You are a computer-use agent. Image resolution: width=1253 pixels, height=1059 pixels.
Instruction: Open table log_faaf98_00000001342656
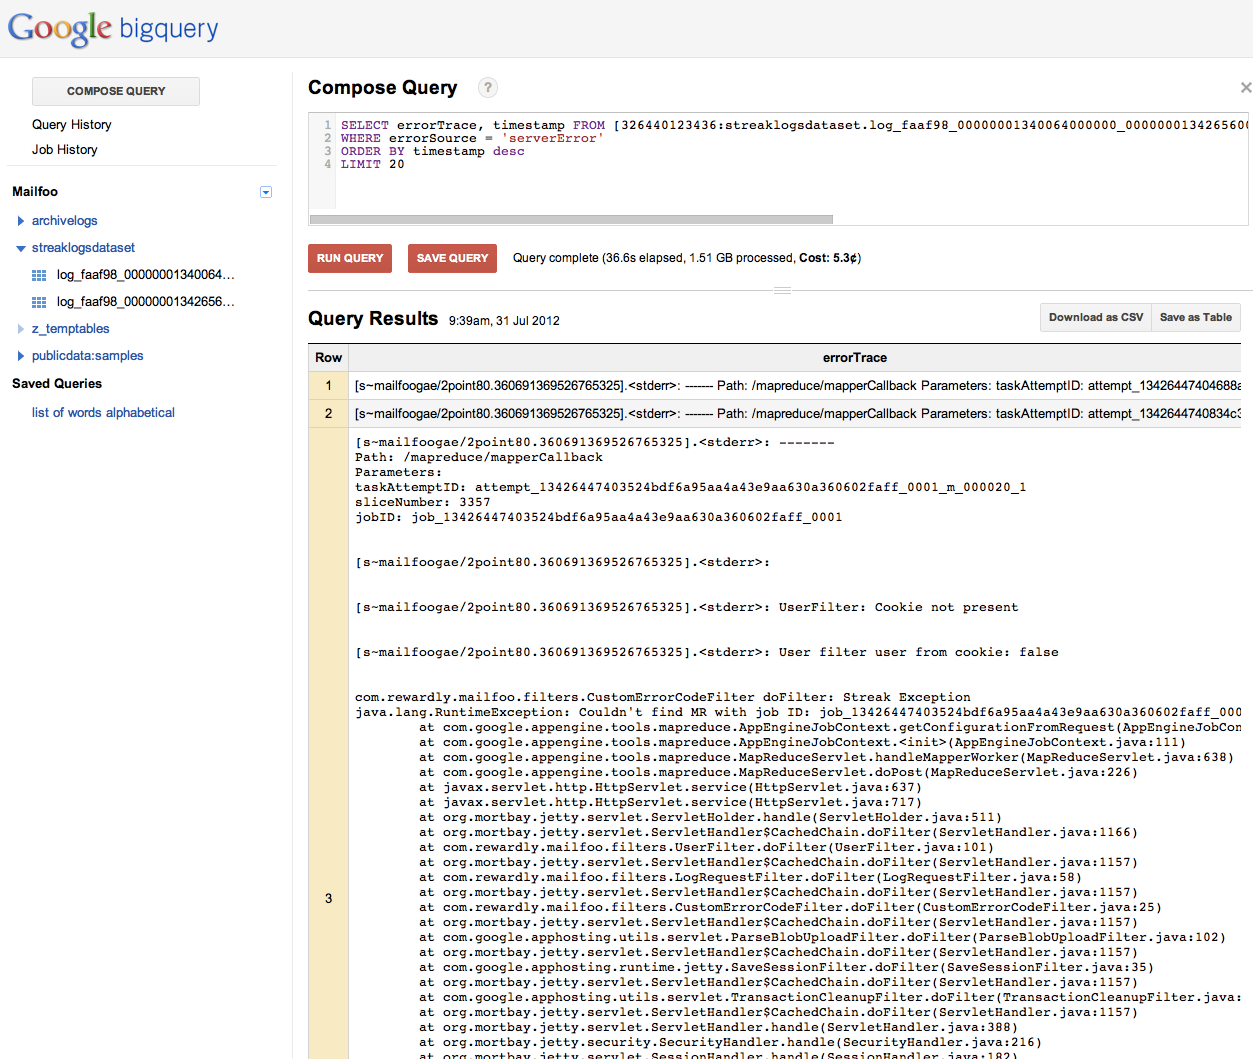tap(146, 302)
